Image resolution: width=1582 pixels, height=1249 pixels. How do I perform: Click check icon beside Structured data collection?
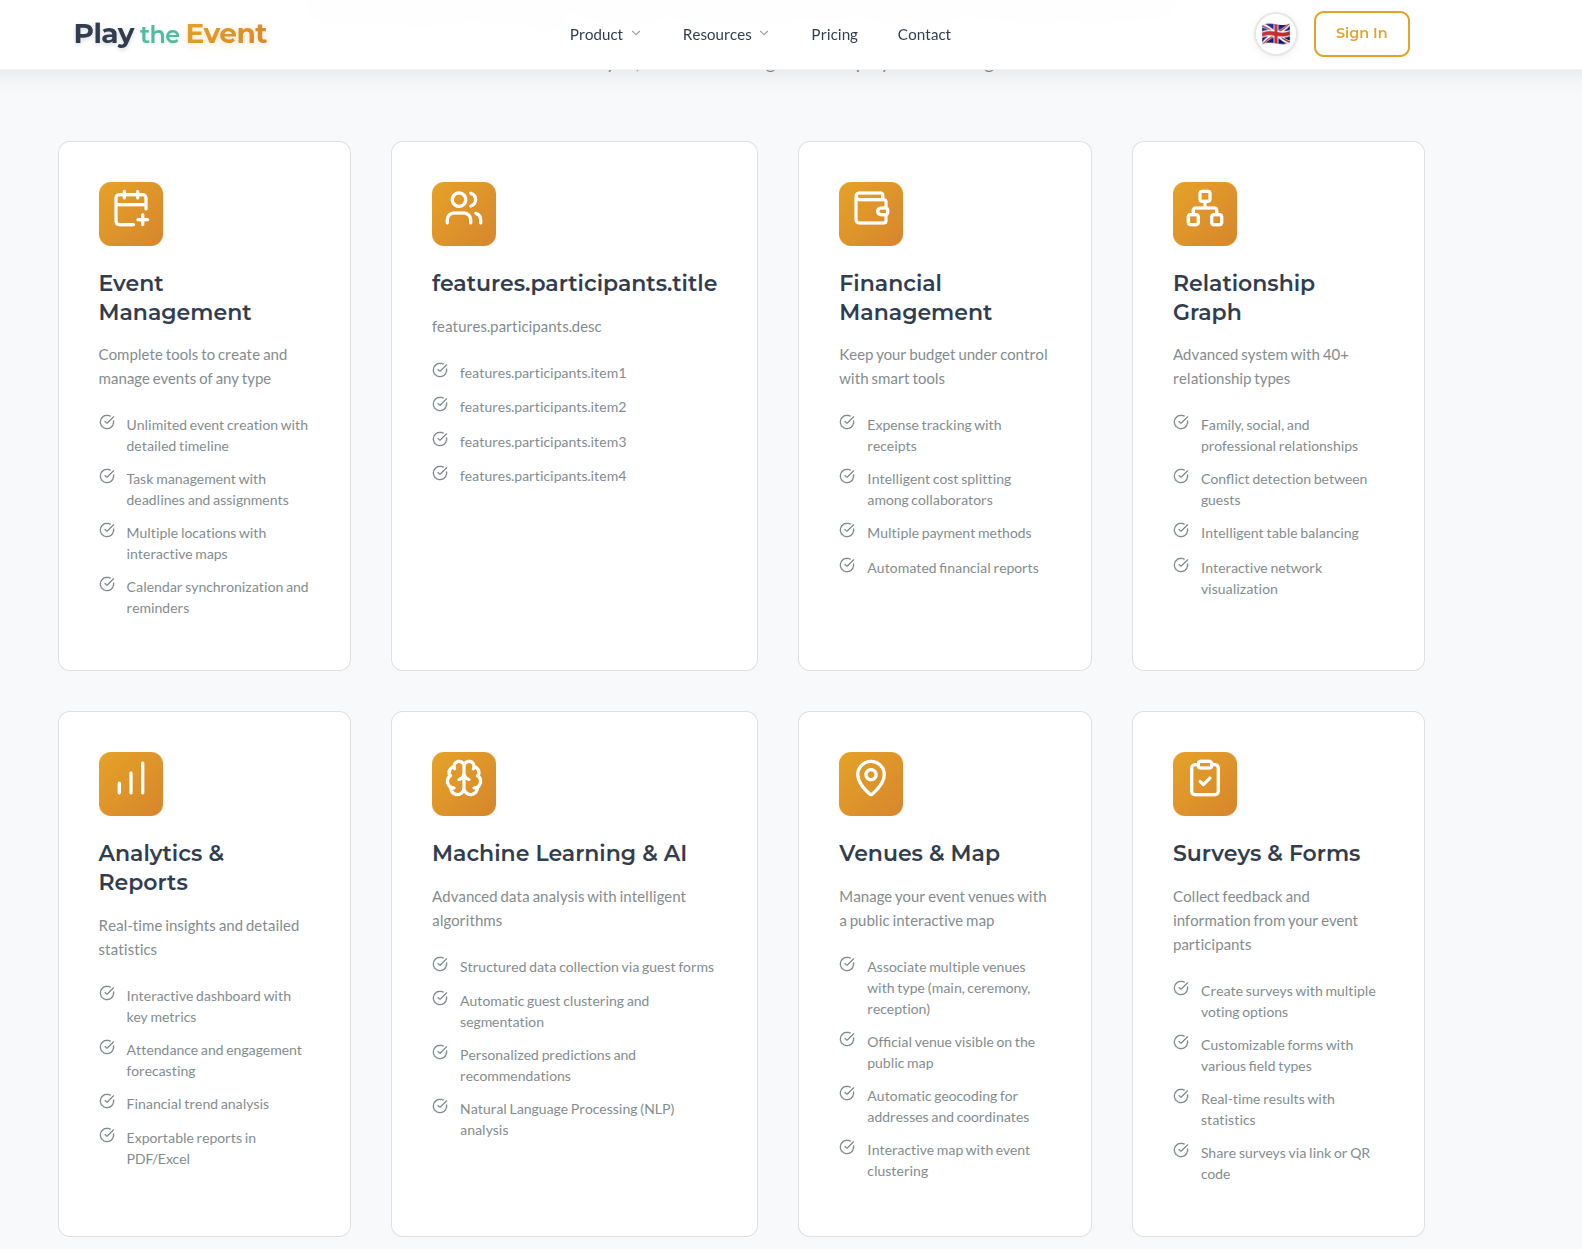point(440,964)
